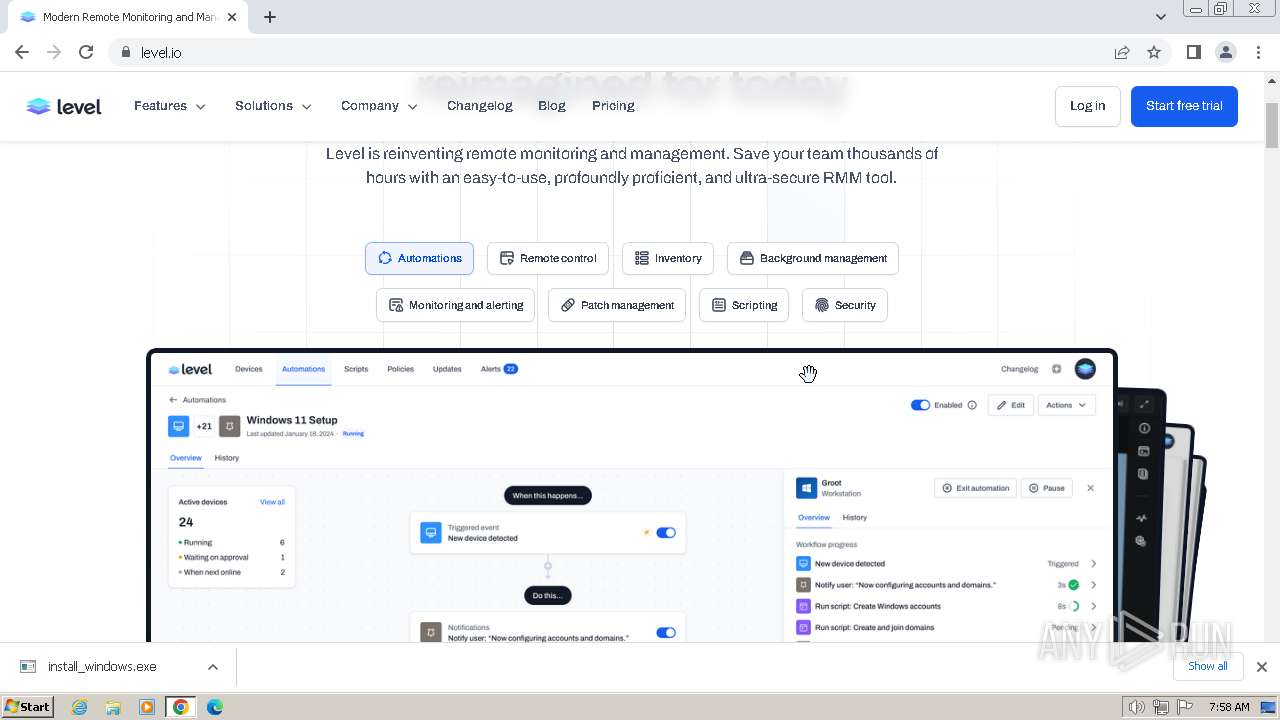
Task: Bookmark this page with the star icon
Action: [x=1154, y=52]
